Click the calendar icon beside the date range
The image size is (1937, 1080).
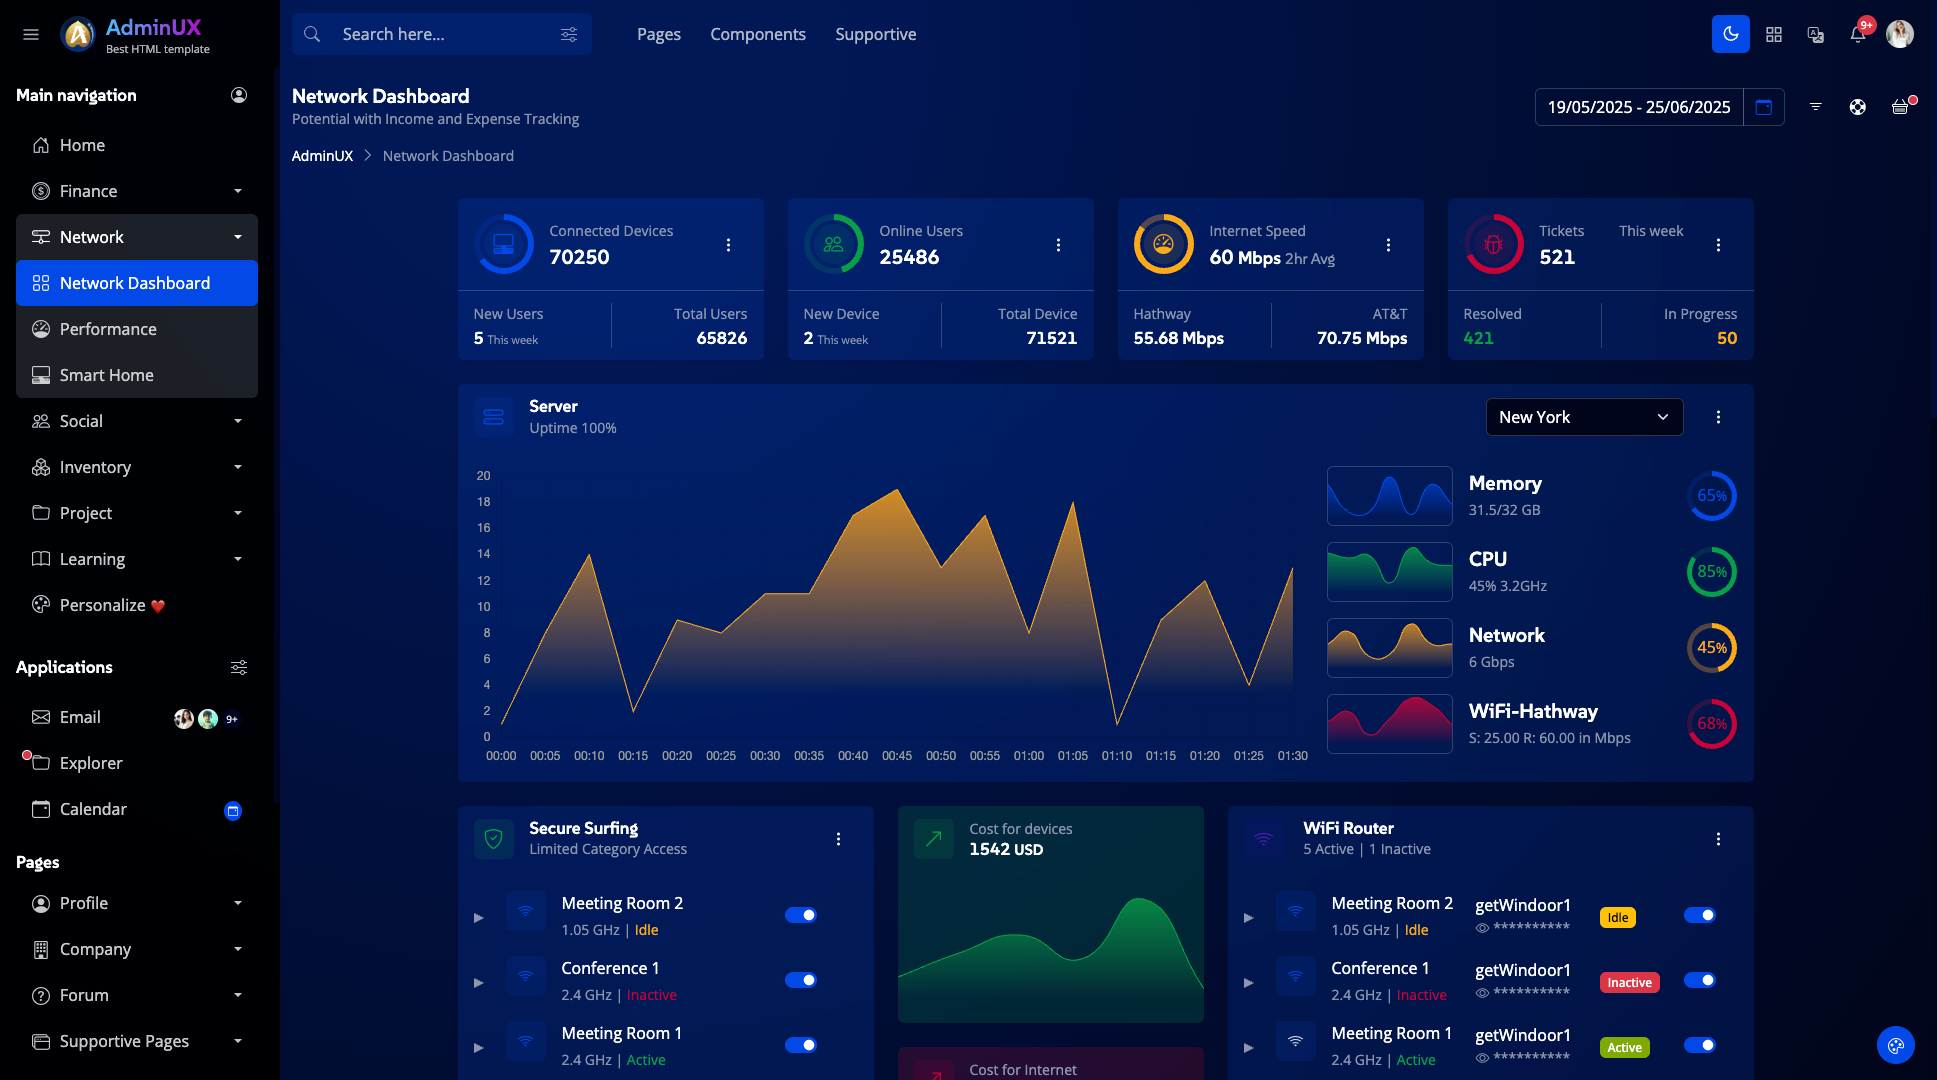1764,107
